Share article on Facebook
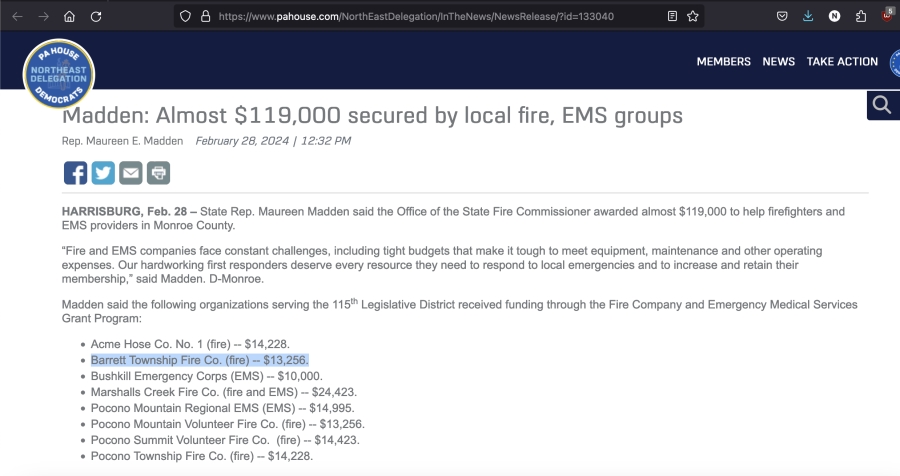 click(75, 173)
